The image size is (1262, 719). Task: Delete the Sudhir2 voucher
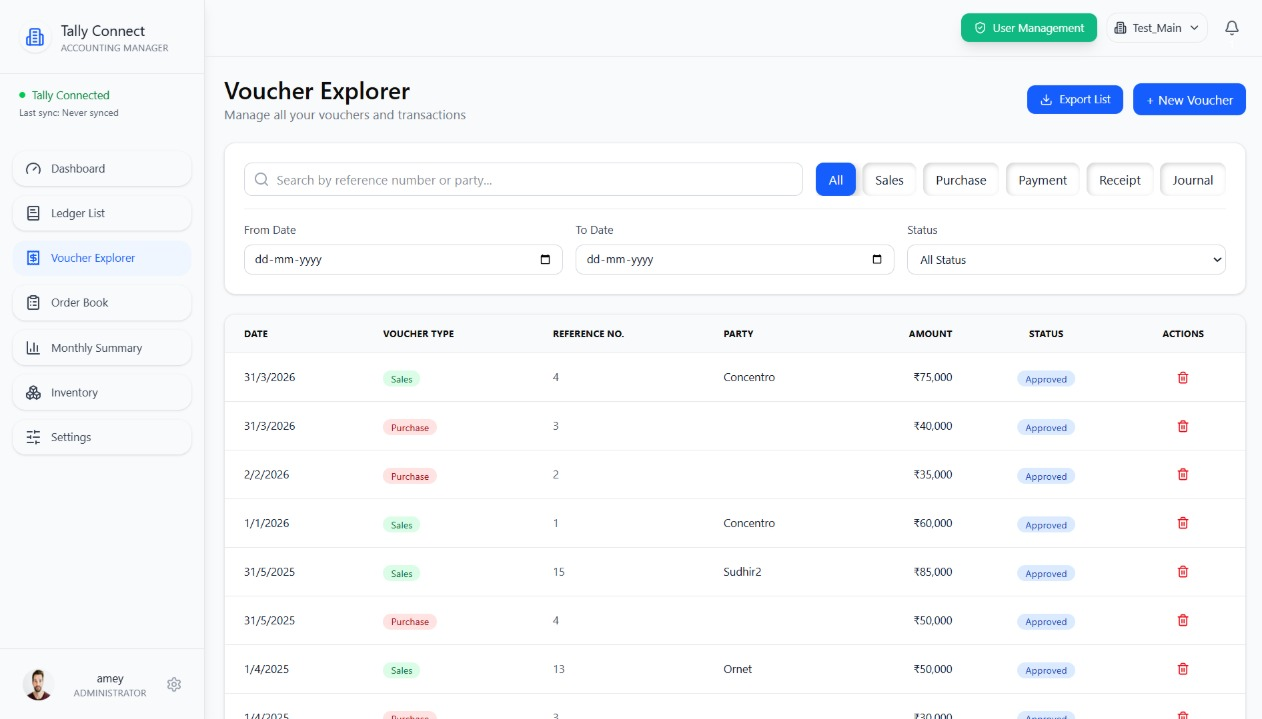point(1183,572)
